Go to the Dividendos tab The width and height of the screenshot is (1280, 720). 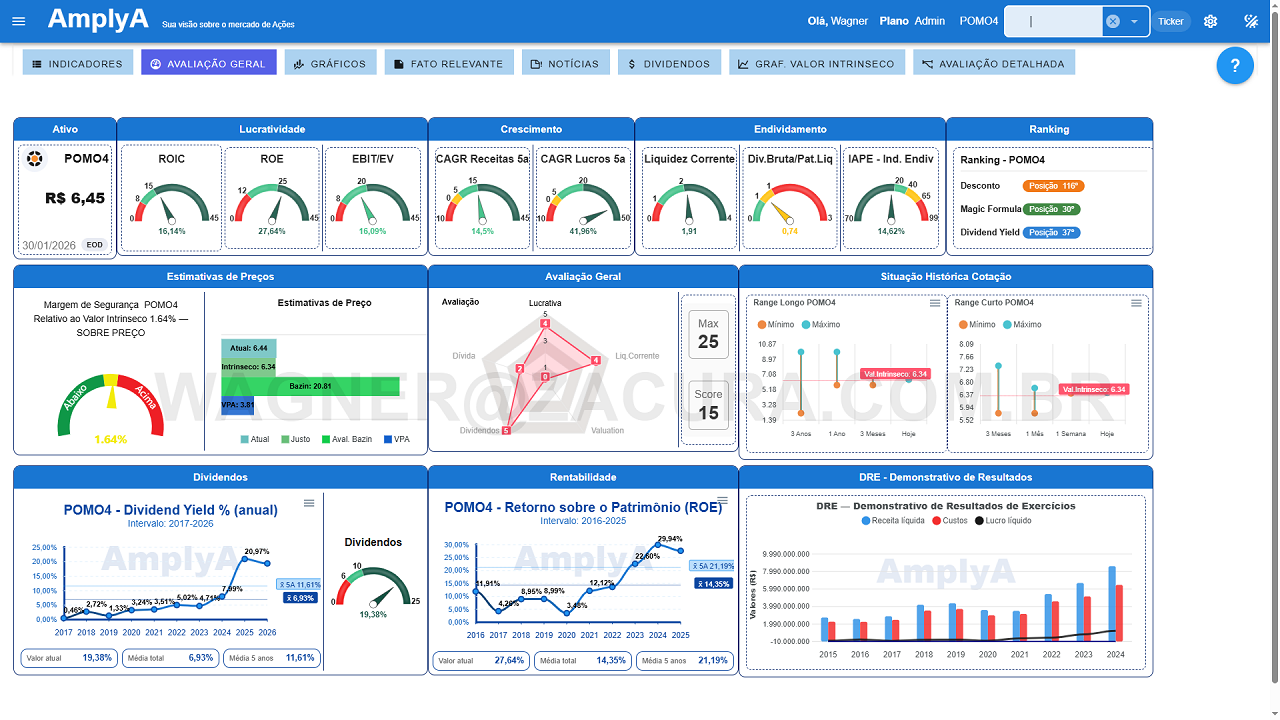tap(669, 63)
